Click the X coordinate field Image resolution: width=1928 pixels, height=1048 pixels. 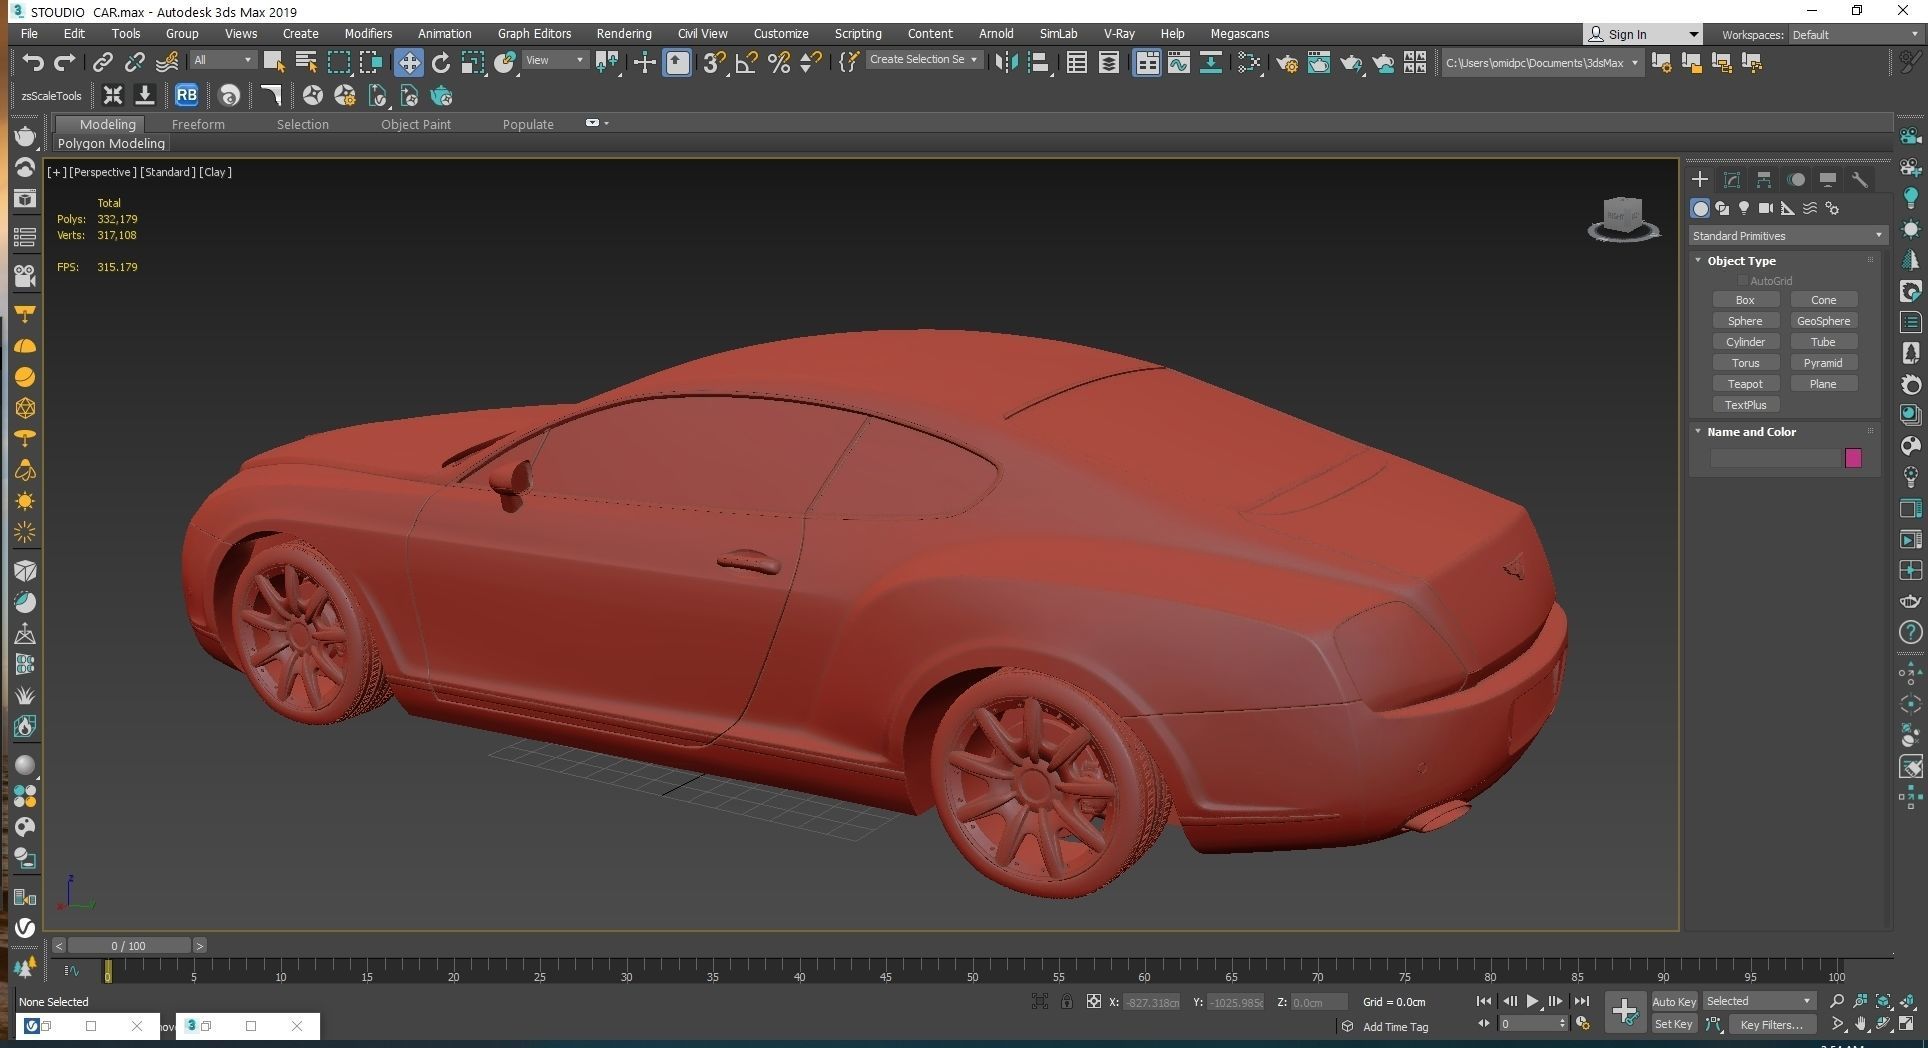point(1151,1002)
